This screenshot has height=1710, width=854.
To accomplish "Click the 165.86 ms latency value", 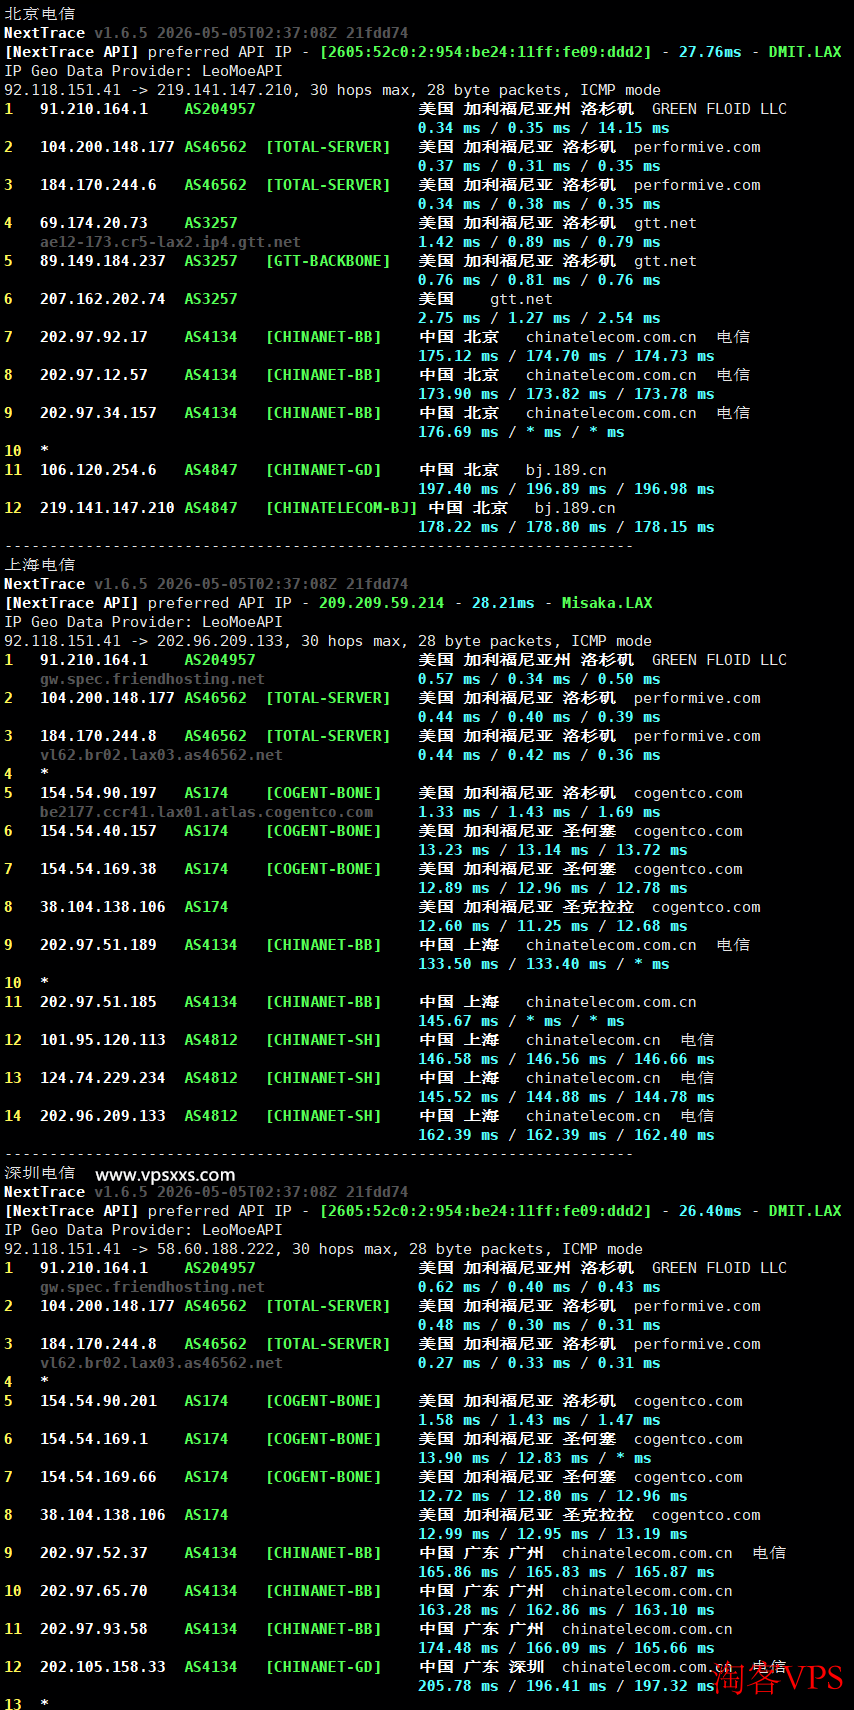I will [458, 1572].
